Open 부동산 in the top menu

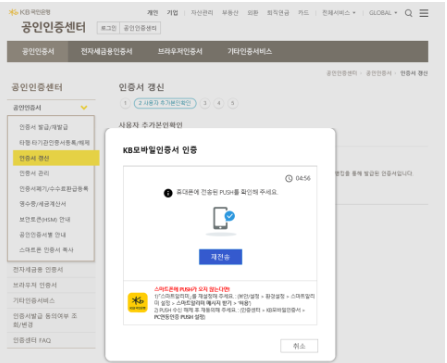(x=230, y=13)
